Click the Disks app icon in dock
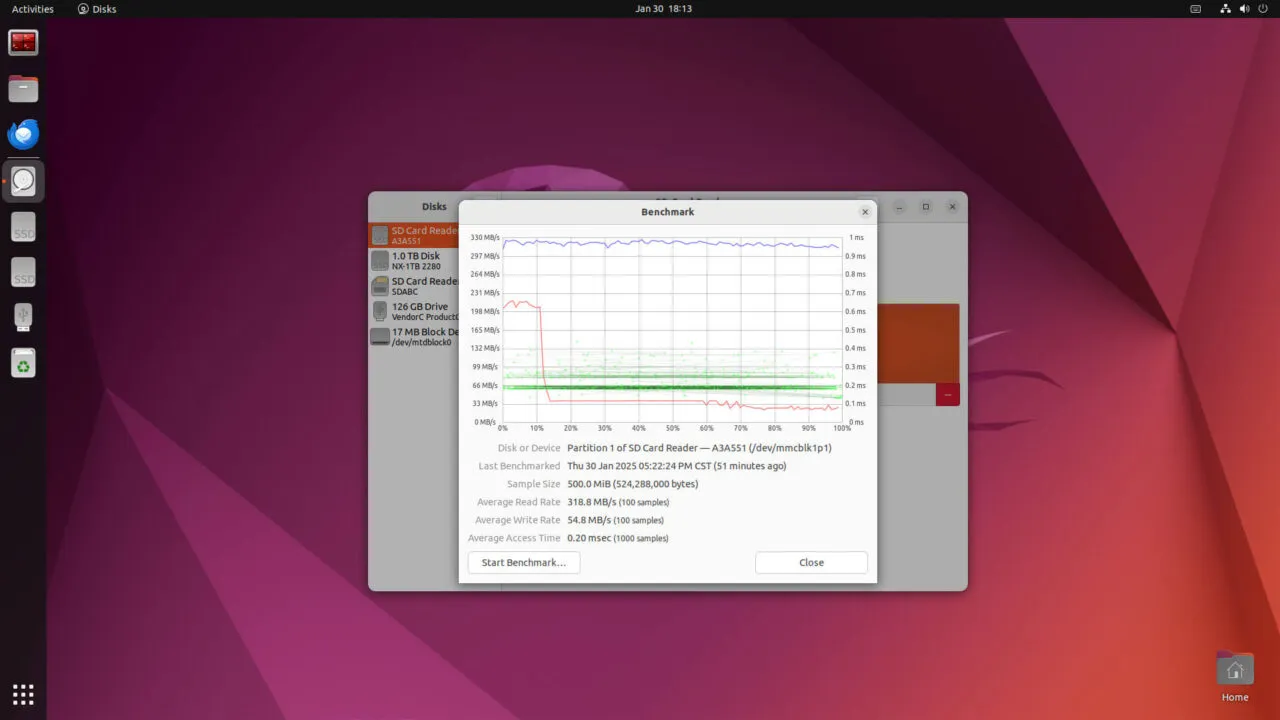Viewport: 1280px width, 720px height. [x=23, y=181]
